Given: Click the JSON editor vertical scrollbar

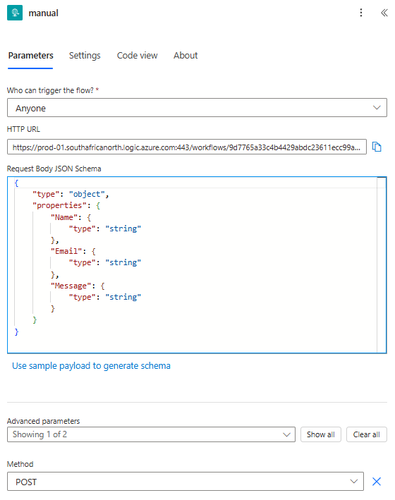Looking at the screenshot, I should coord(382,265).
